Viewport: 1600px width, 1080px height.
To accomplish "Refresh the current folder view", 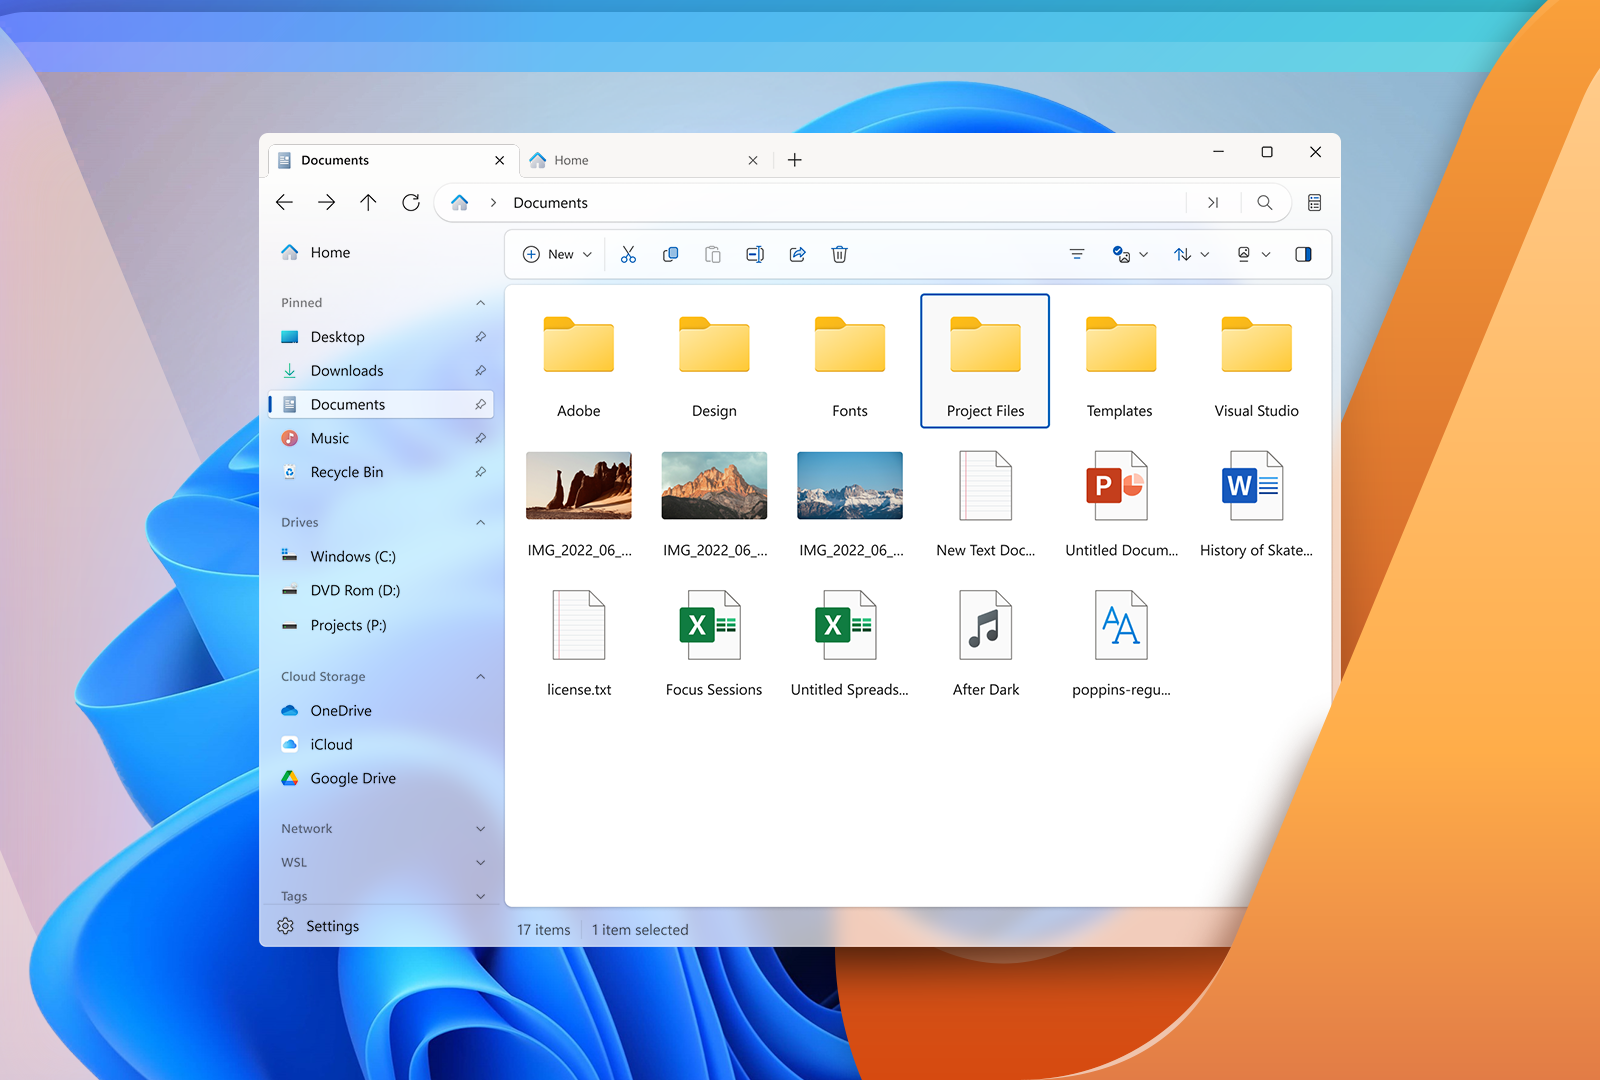I will point(411,203).
